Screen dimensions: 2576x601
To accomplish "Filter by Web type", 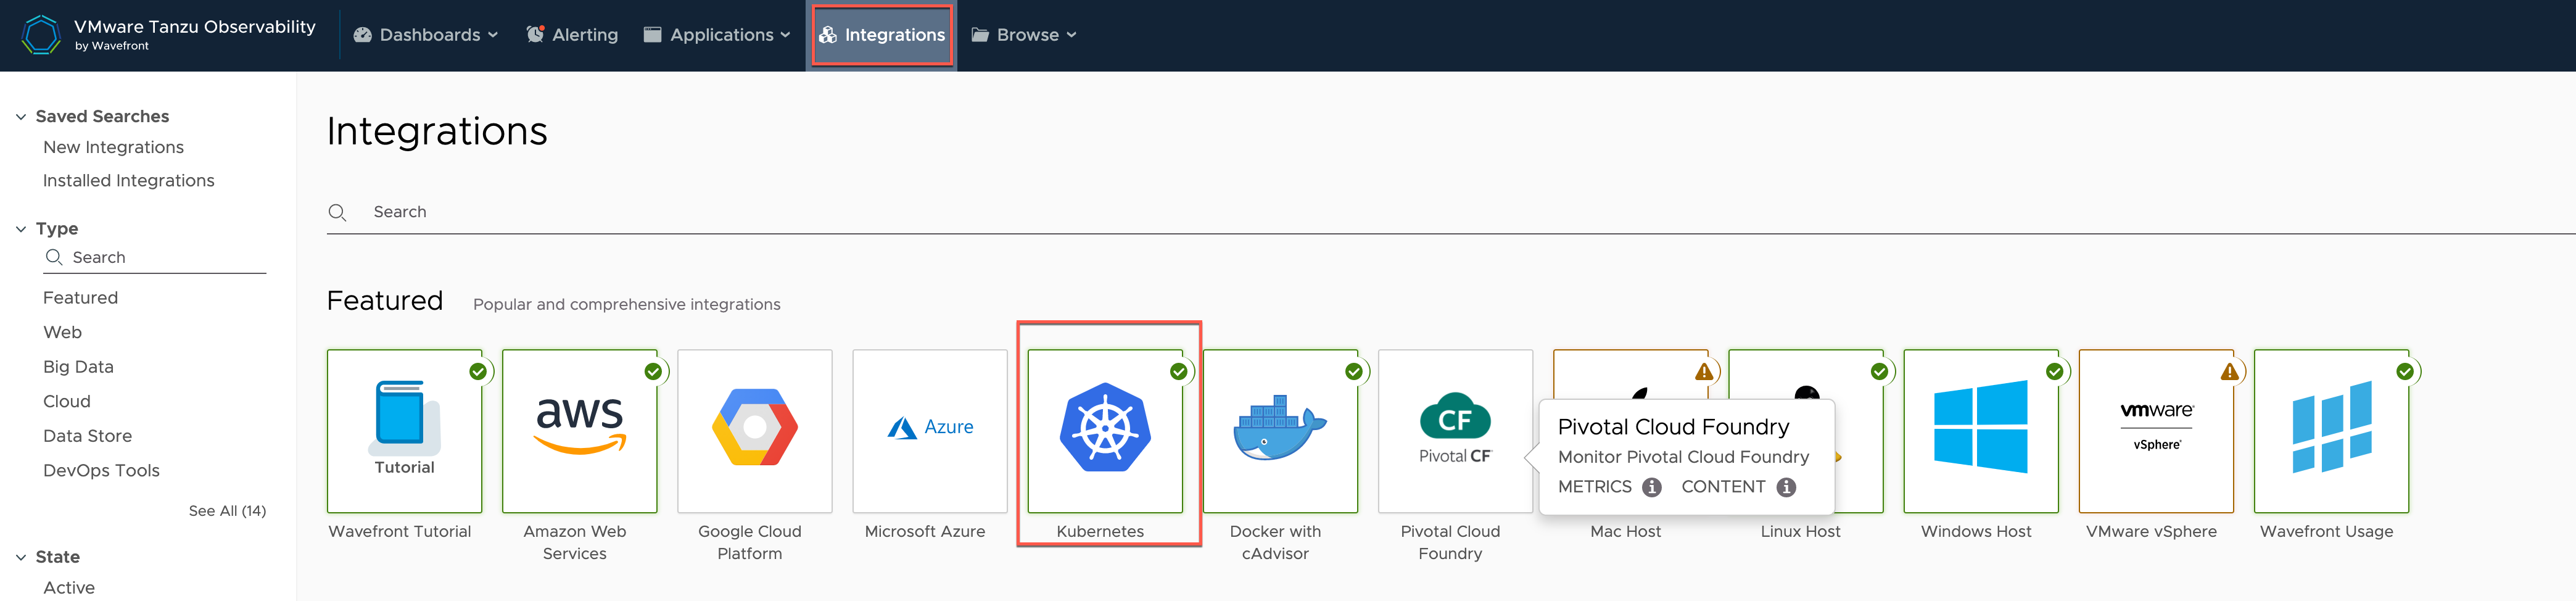I will (x=62, y=332).
